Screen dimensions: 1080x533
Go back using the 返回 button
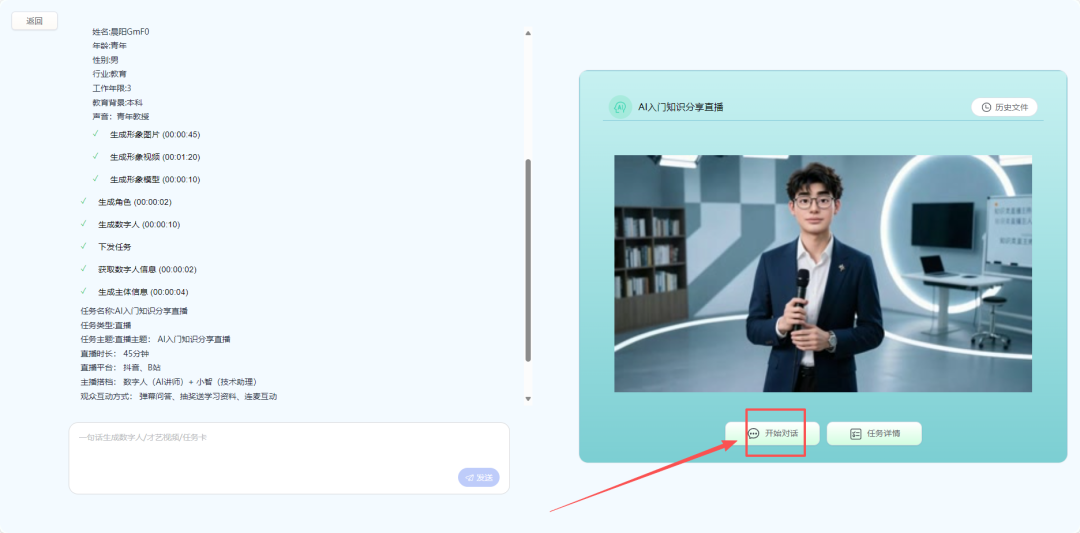point(35,21)
